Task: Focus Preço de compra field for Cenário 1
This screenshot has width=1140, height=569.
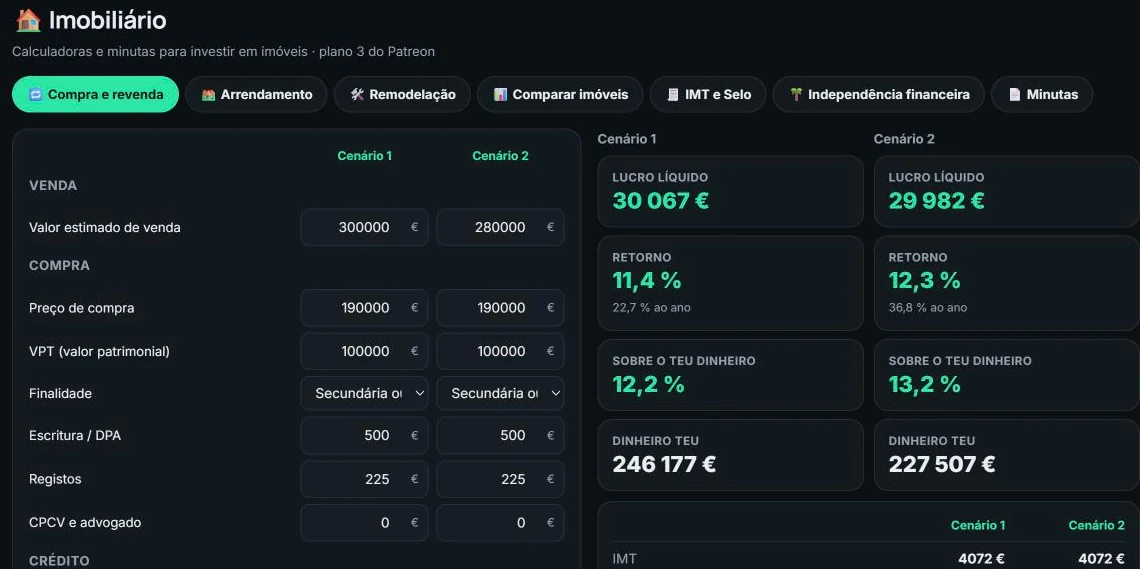Action: tap(364, 308)
